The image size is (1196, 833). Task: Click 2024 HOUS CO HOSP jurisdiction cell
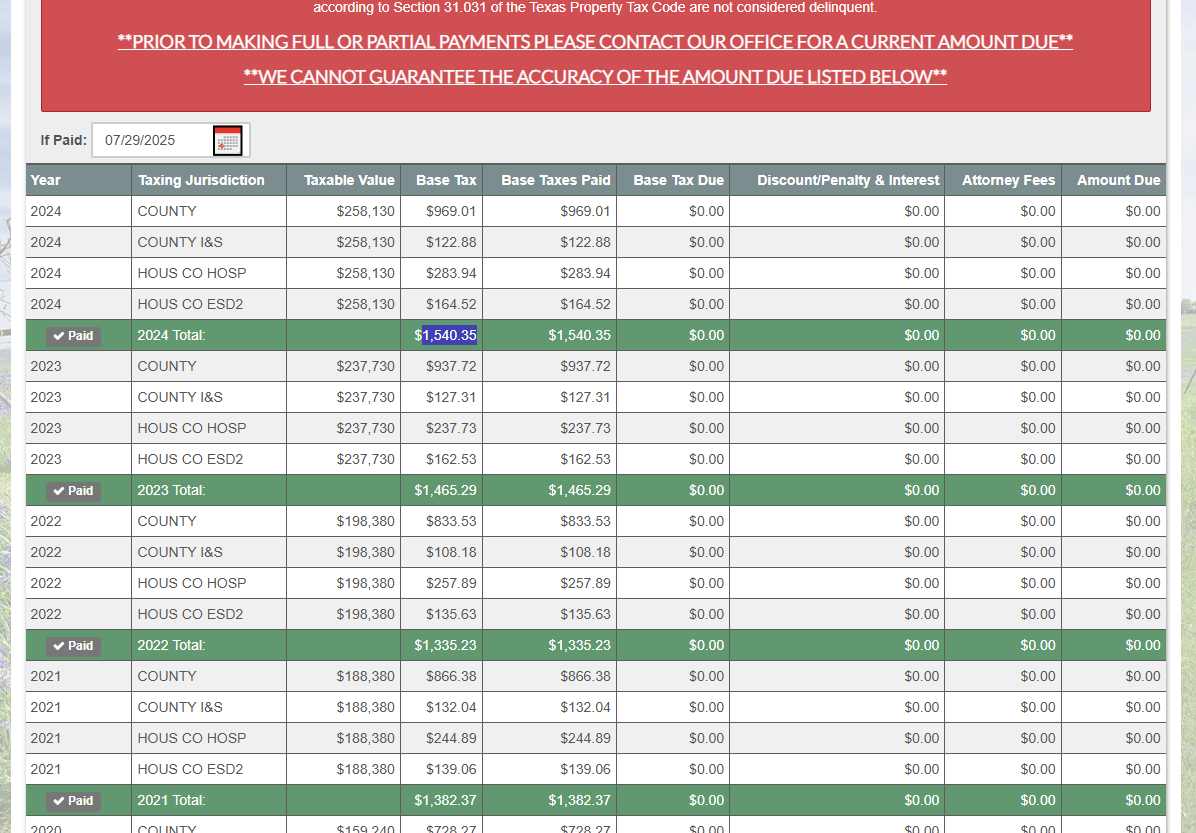192,274
